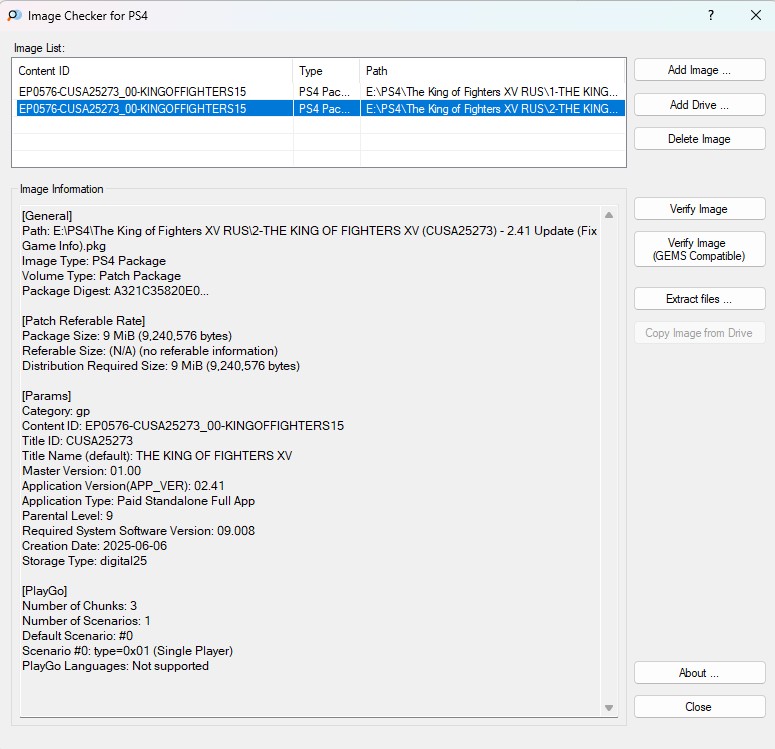Click Verify Image (GEMS Compatible) button
775x749 pixels.
point(699,250)
